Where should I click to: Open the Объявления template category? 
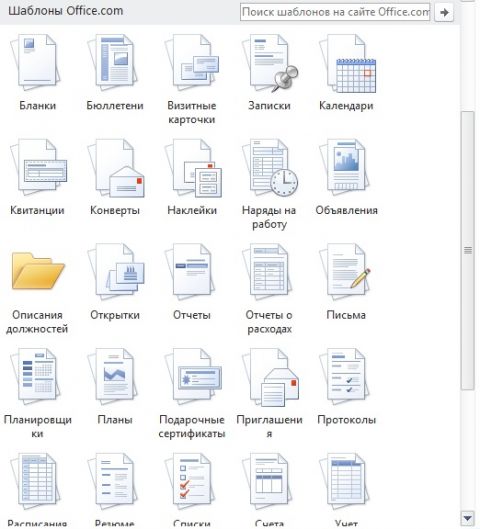pos(345,167)
